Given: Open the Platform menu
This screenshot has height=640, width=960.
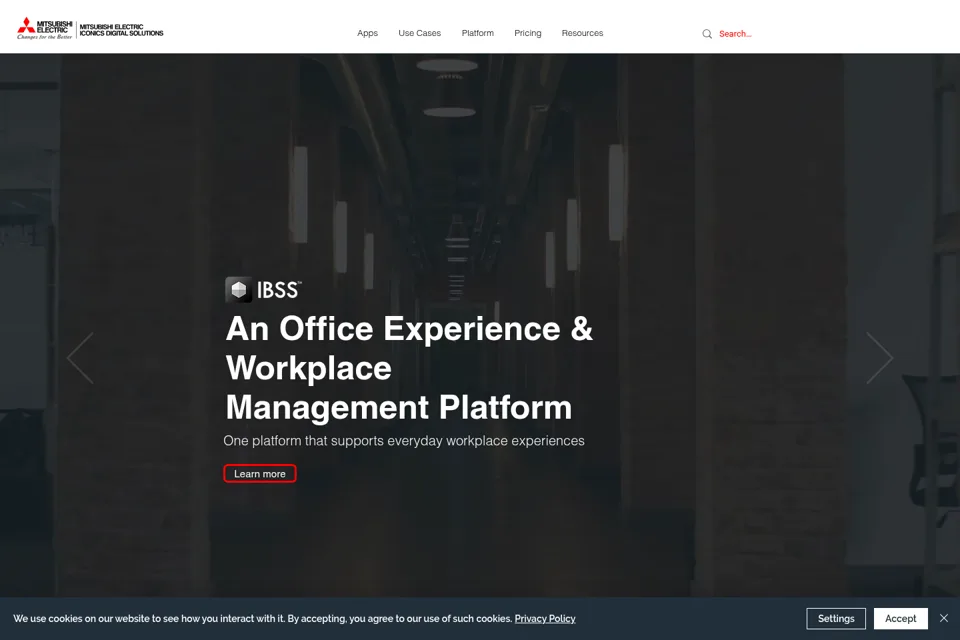Looking at the screenshot, I should tap(478, 33).
